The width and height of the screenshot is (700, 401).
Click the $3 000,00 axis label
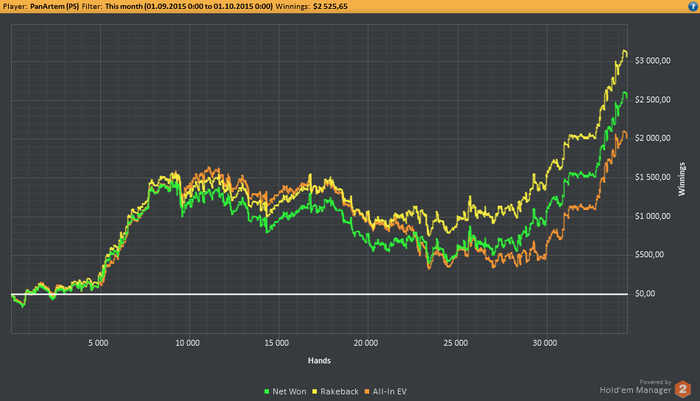pyautogui.click(x=653, y=61)
